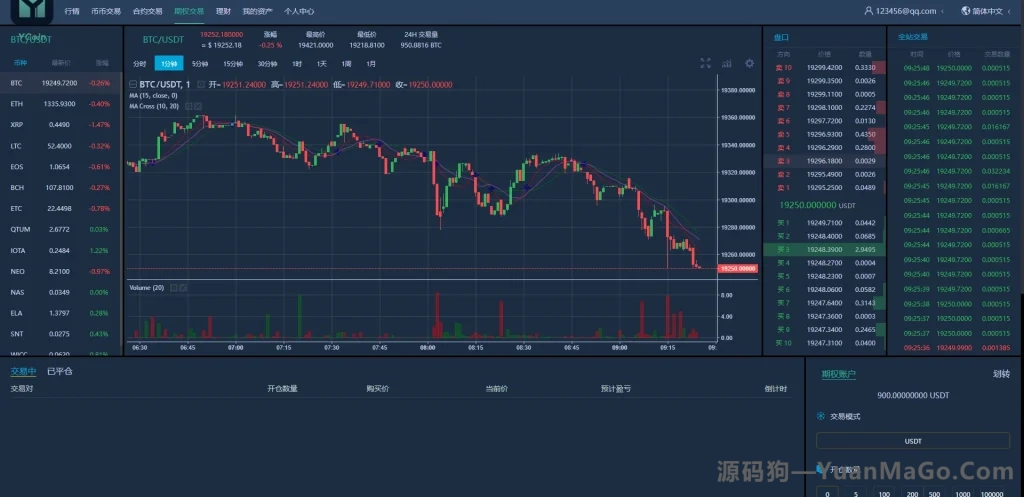Open 我的资产 in top navigation
The height and width of the screenshot is (497, 1024).
pos(257,11)
